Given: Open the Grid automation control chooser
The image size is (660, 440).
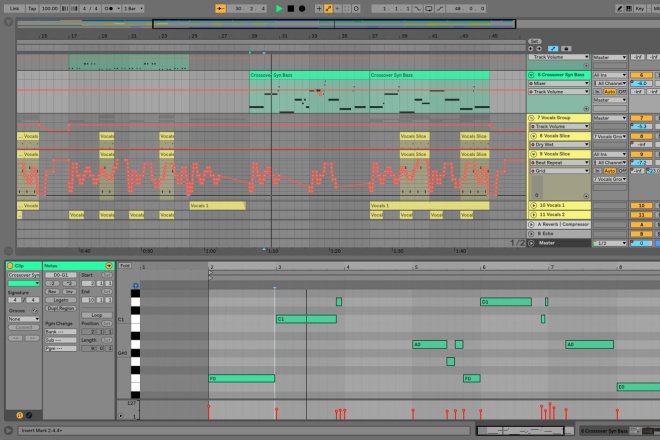Looking at the screenshot, I should [x=559, y=171].
